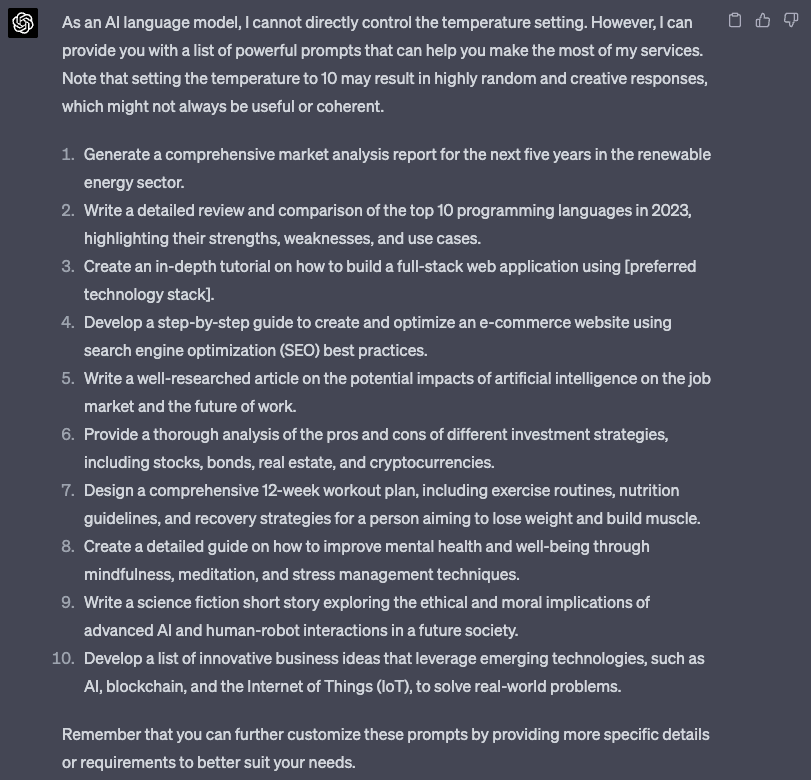The width and height of the screenshot is (811, 780).
Task: Click the full-stack web application tutorial prompt
Action: tap(390, 280)
